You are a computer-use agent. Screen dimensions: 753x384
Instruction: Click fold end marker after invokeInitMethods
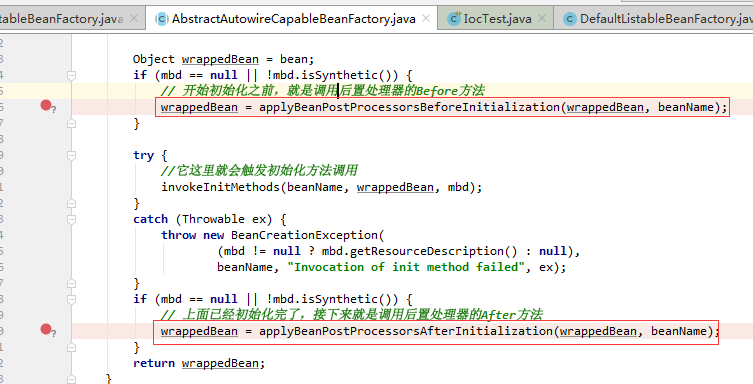tap(72, 204)
